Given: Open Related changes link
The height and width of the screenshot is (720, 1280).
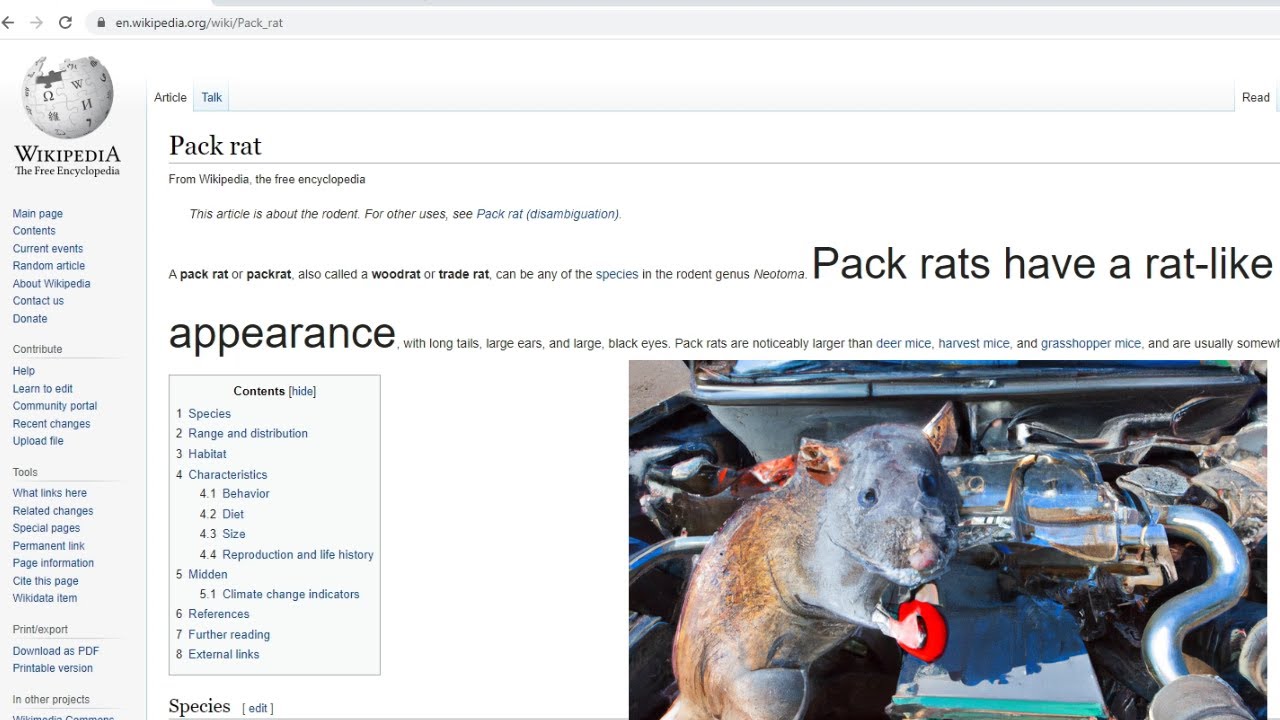Looking at the screenshot, I should point(53,511).
